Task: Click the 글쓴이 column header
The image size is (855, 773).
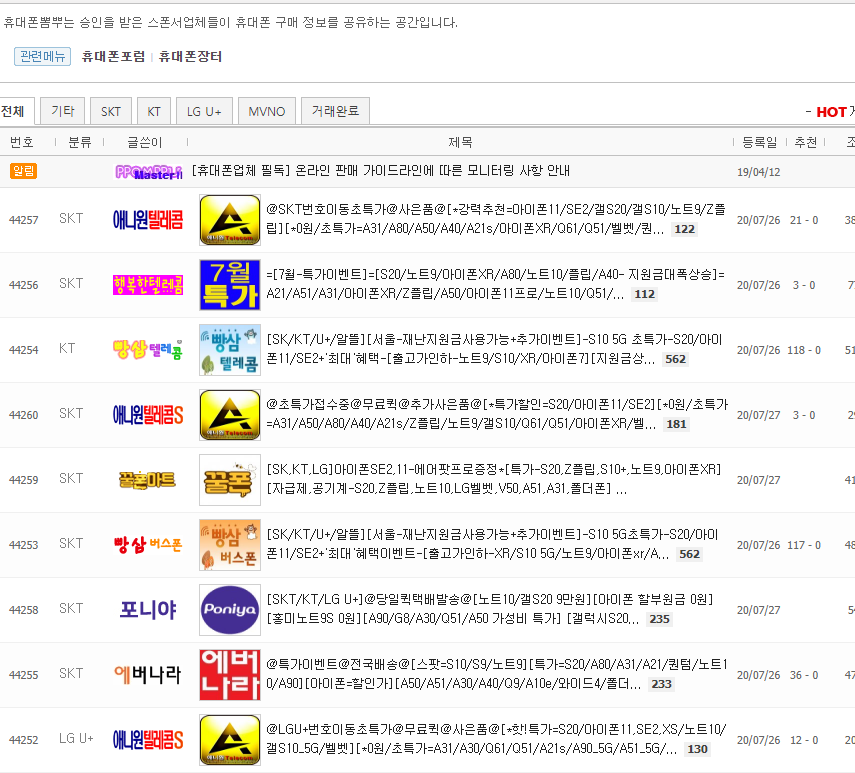Action: pos(144,142)
